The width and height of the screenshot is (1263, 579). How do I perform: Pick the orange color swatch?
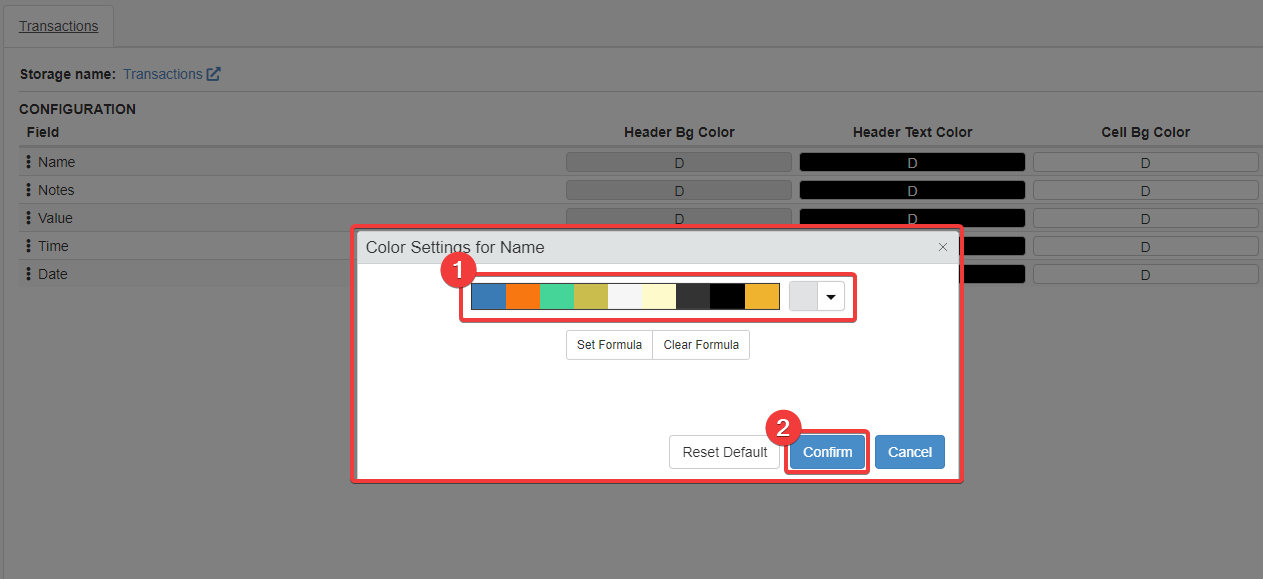tap(523, 297)
